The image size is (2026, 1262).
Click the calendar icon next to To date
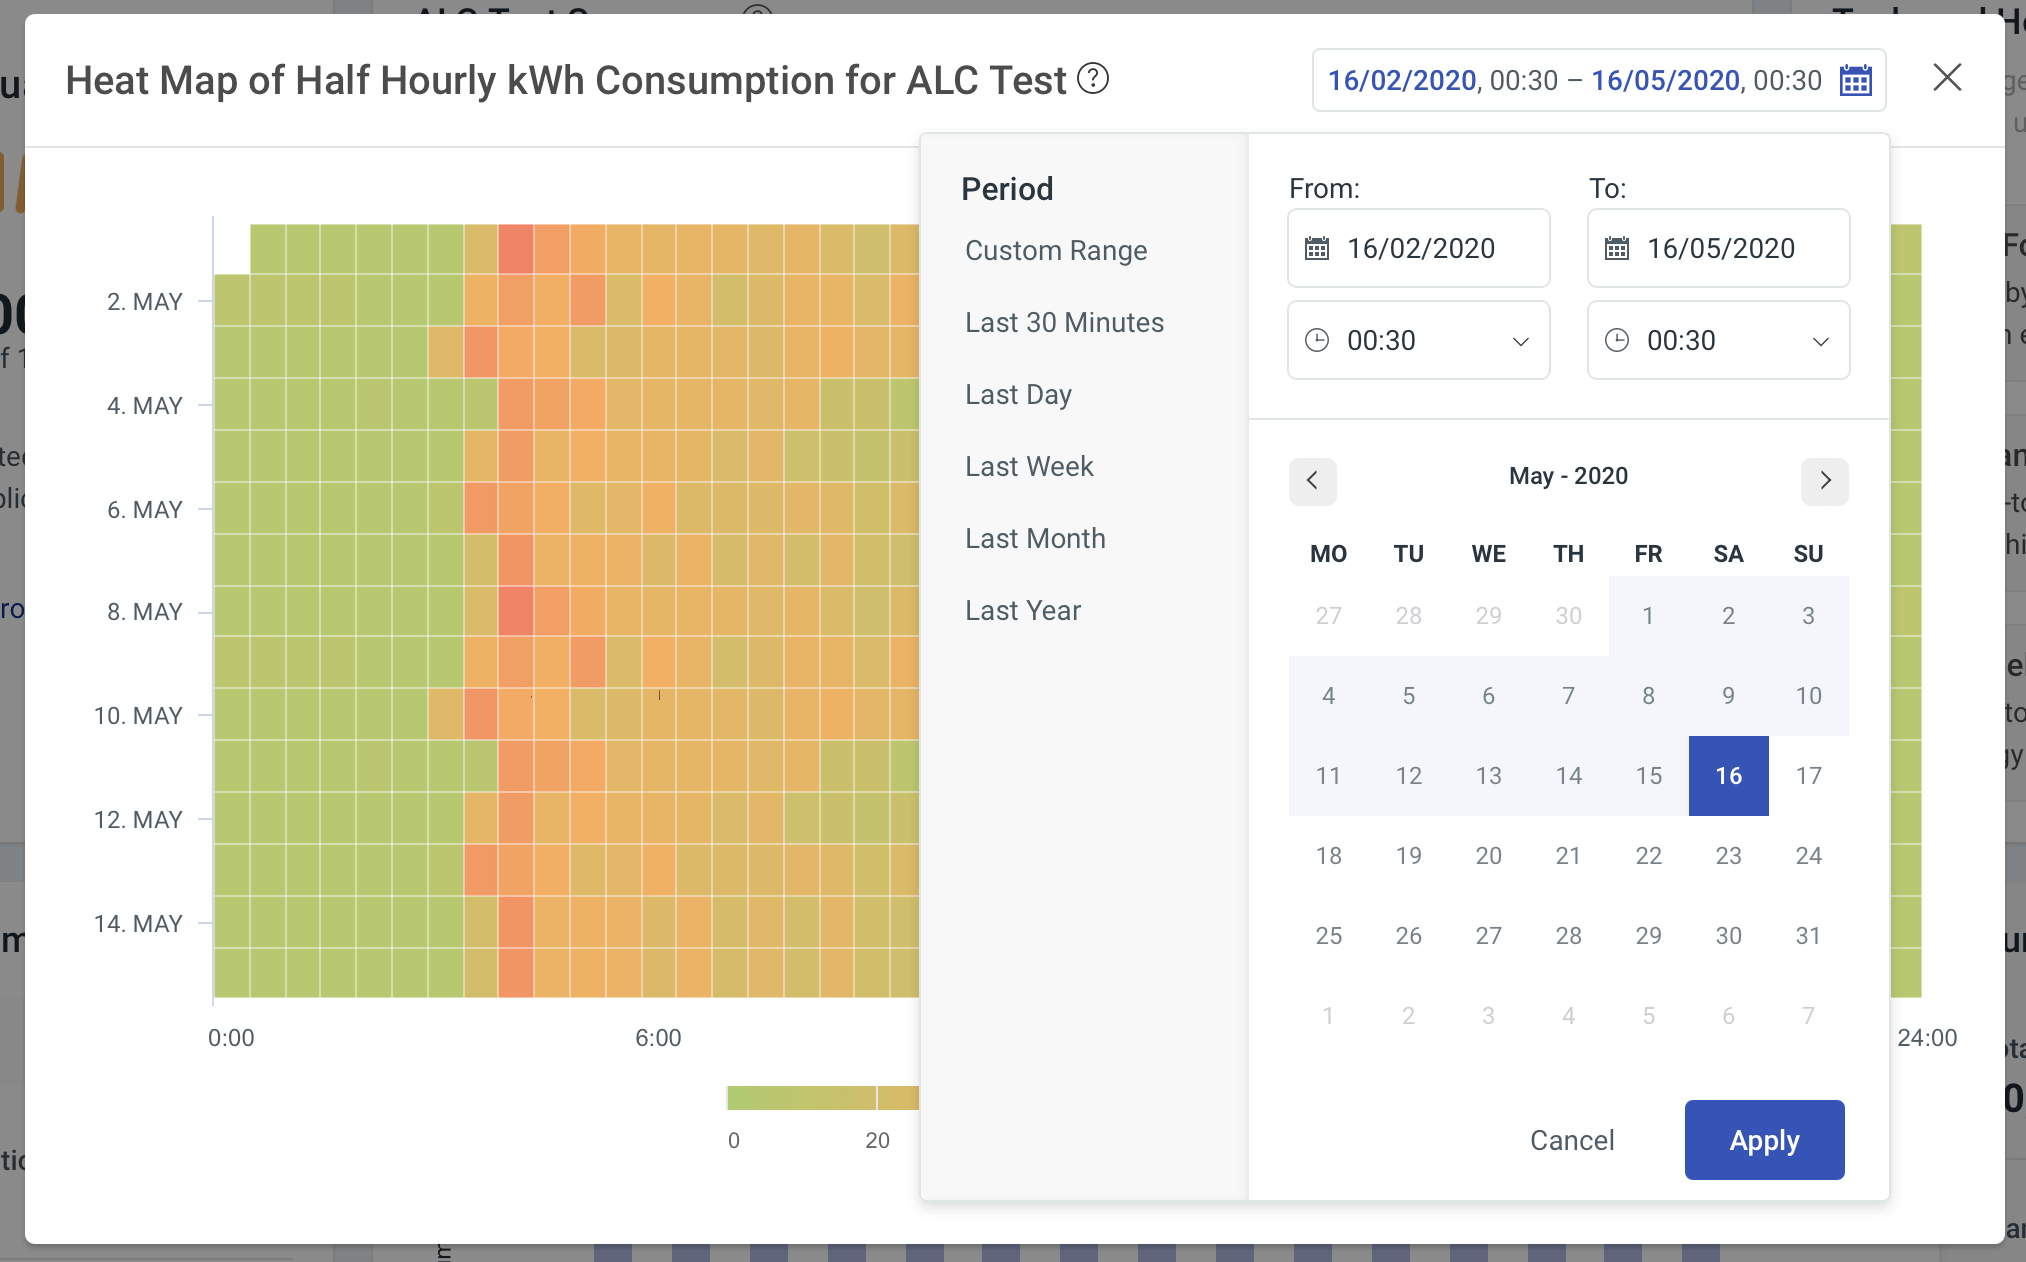[1618, 249]
